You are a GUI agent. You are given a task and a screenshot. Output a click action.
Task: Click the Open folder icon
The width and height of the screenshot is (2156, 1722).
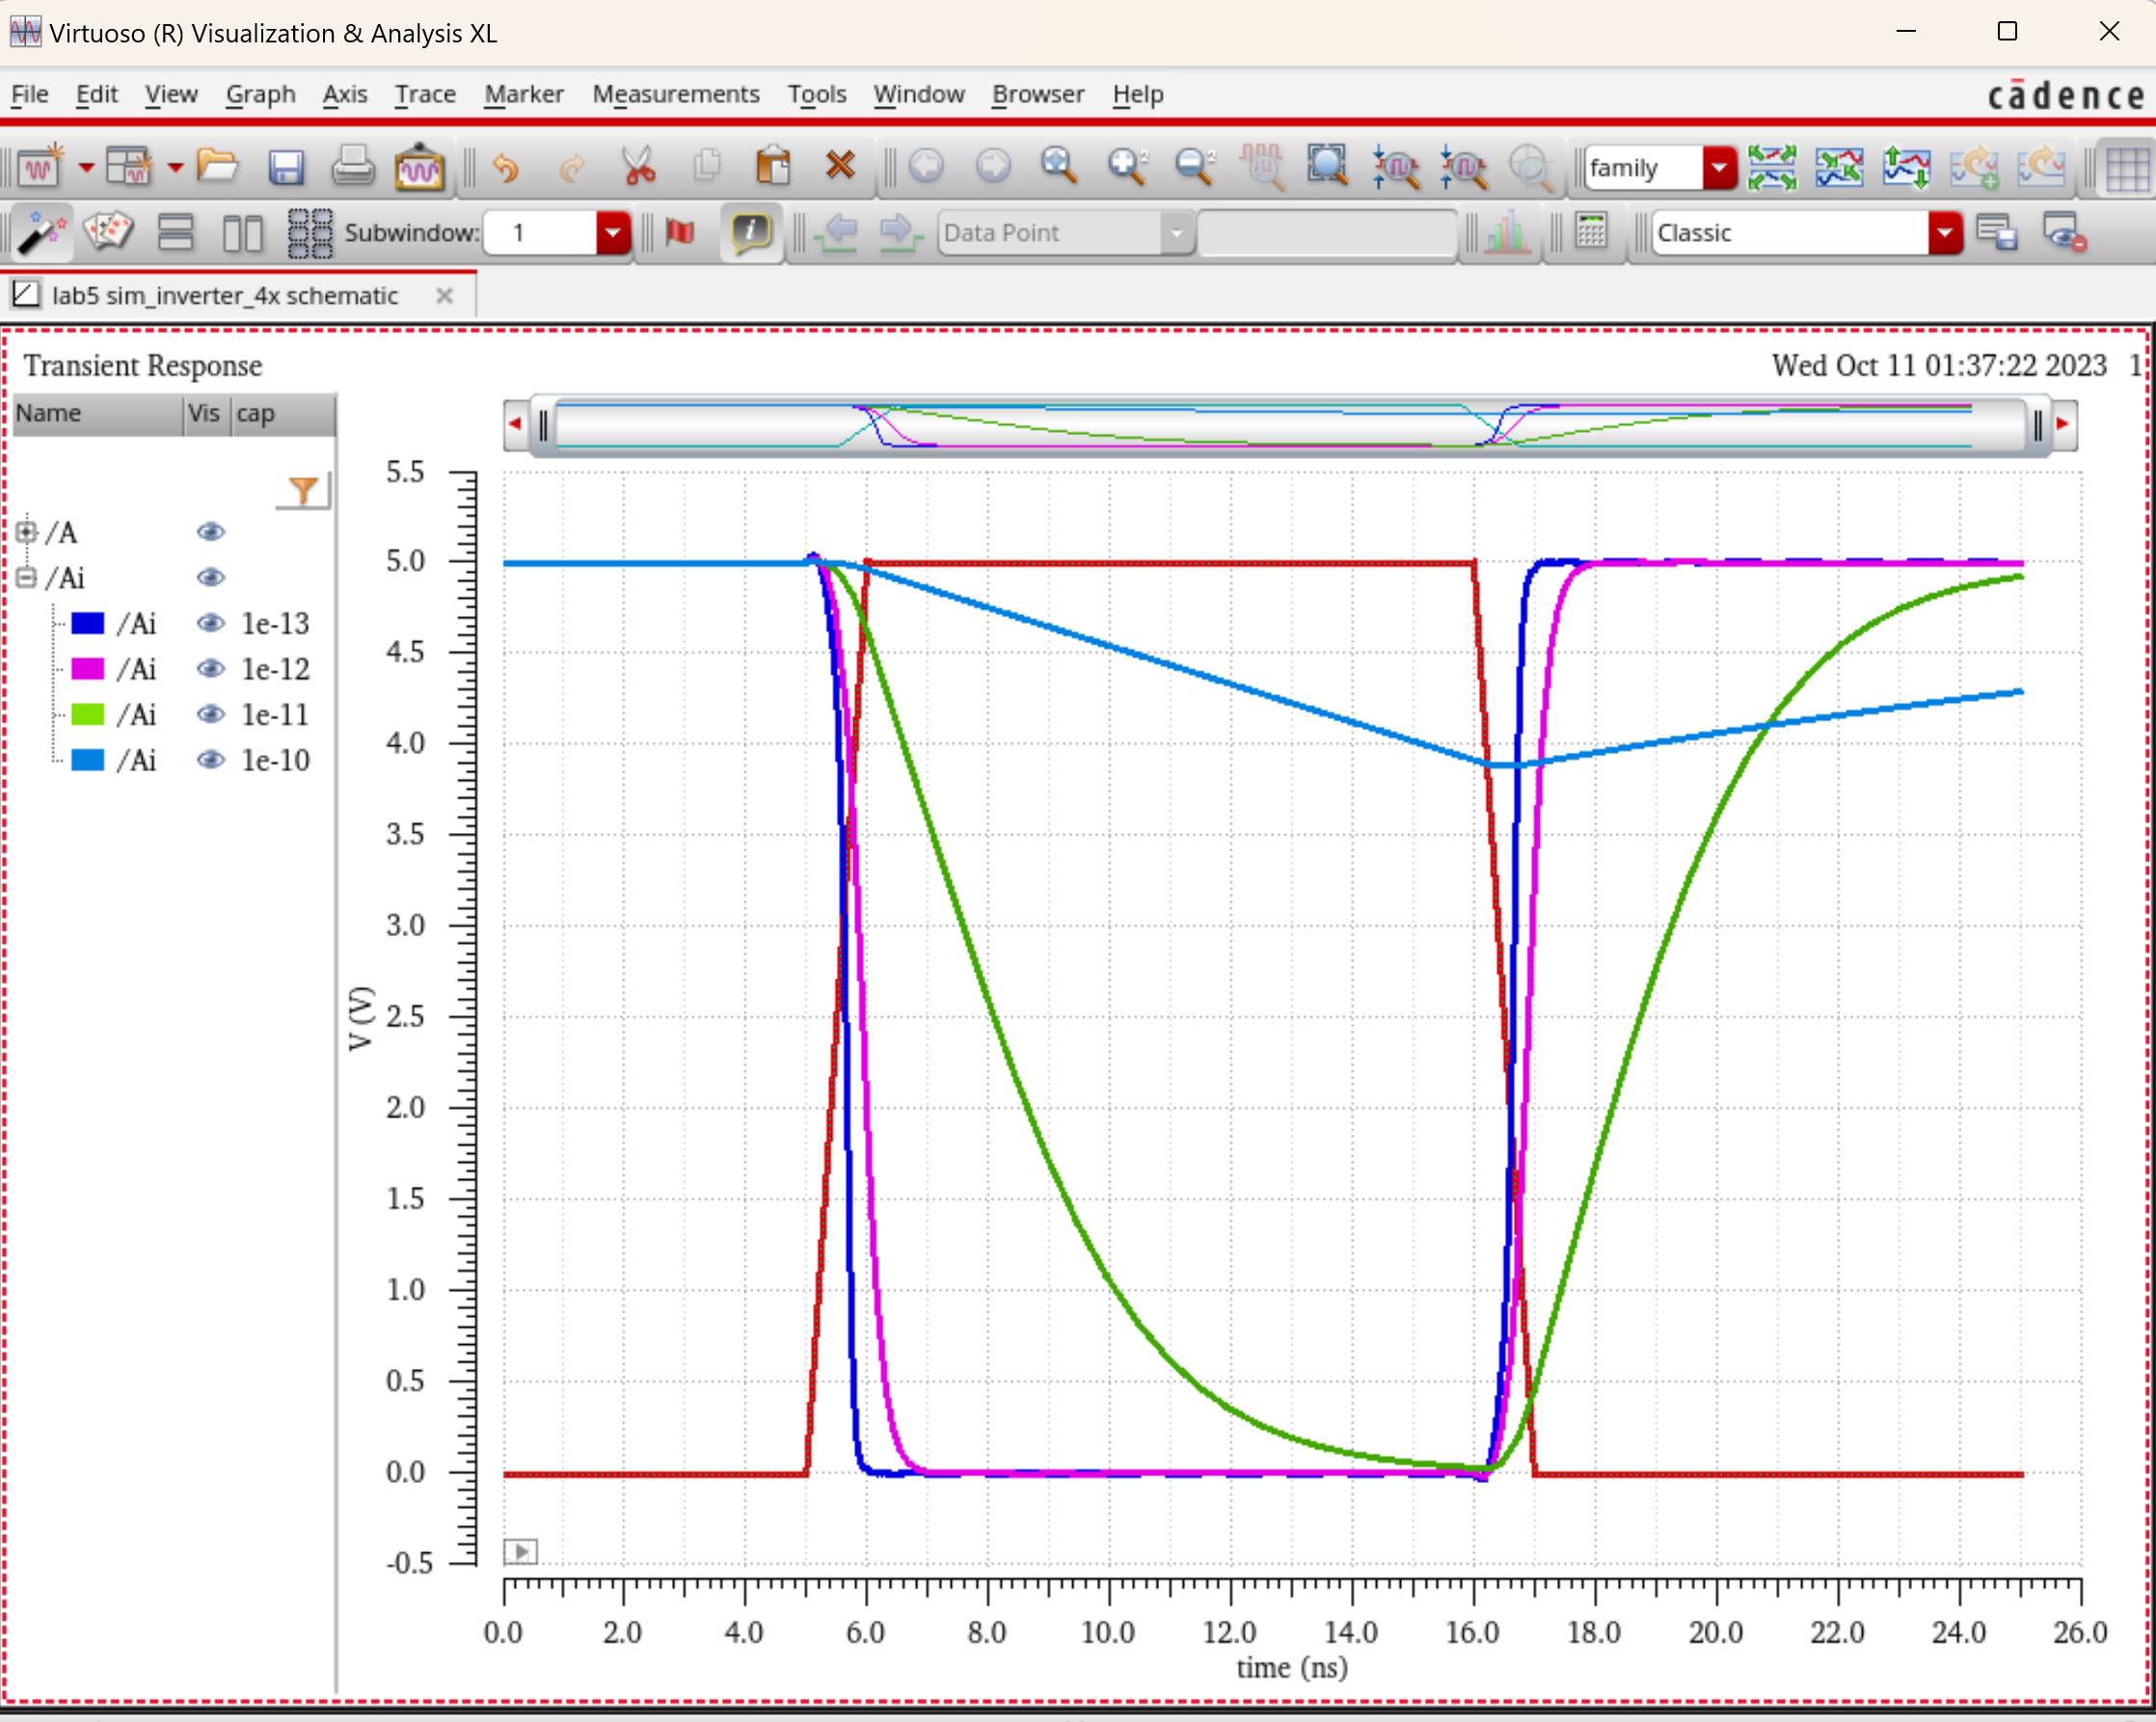[217, 165]
